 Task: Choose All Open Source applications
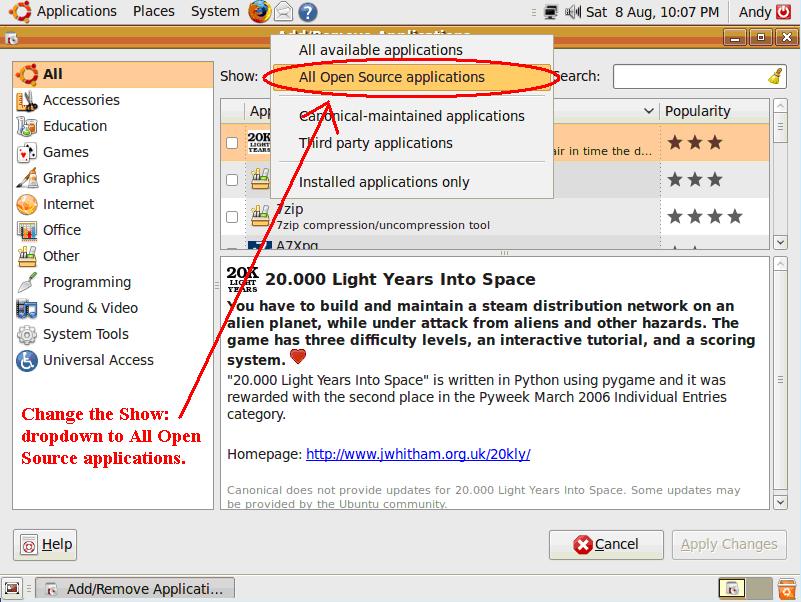(412, 77)
